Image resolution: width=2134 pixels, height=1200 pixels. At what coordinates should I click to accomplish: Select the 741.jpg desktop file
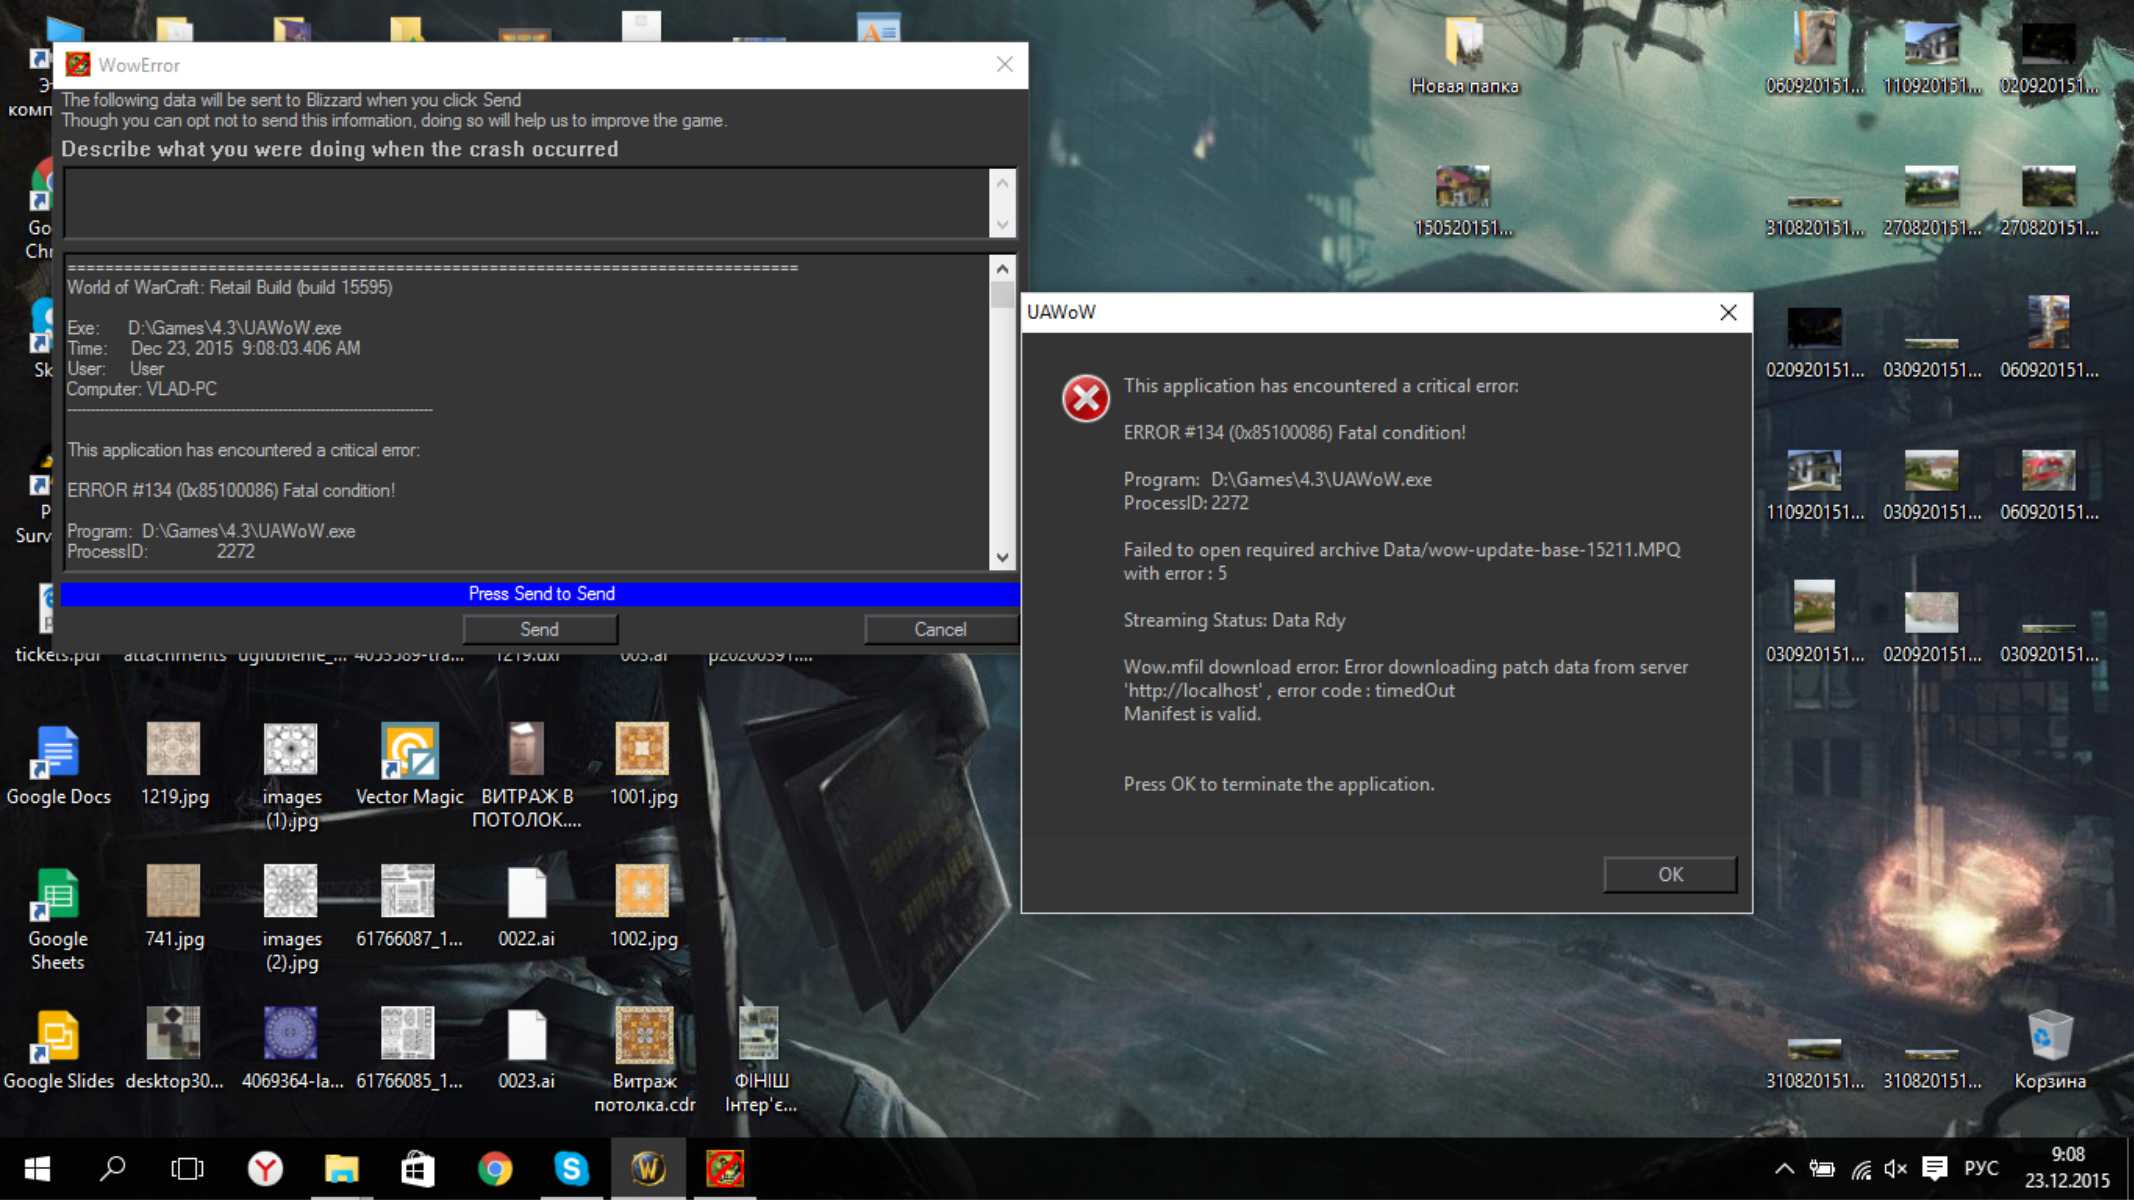[x=174, y=908]
